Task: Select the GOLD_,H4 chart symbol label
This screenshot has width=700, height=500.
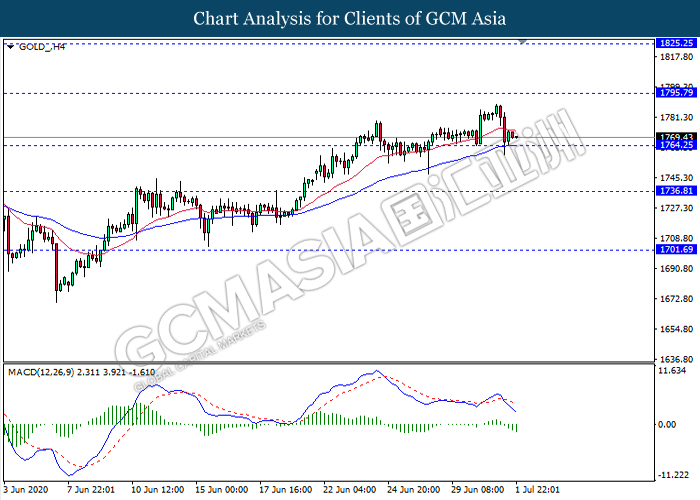Action: (x=42, y=46)
